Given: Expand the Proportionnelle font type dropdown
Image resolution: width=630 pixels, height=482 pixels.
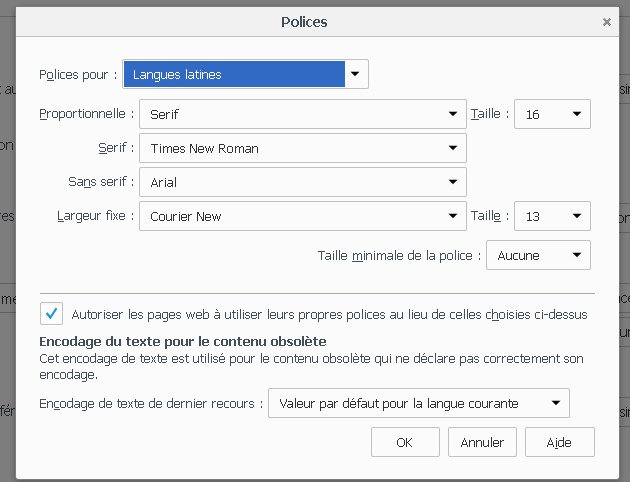Looking at the screenshot, I should pos(302,115).
